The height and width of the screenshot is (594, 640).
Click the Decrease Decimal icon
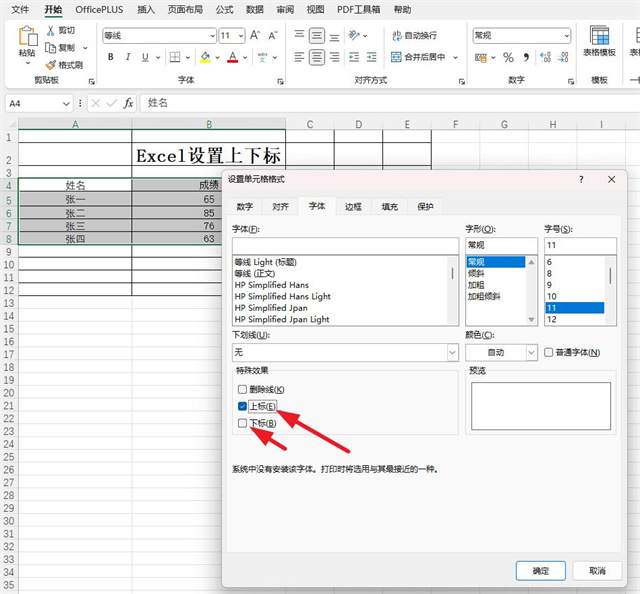(563, 57)
